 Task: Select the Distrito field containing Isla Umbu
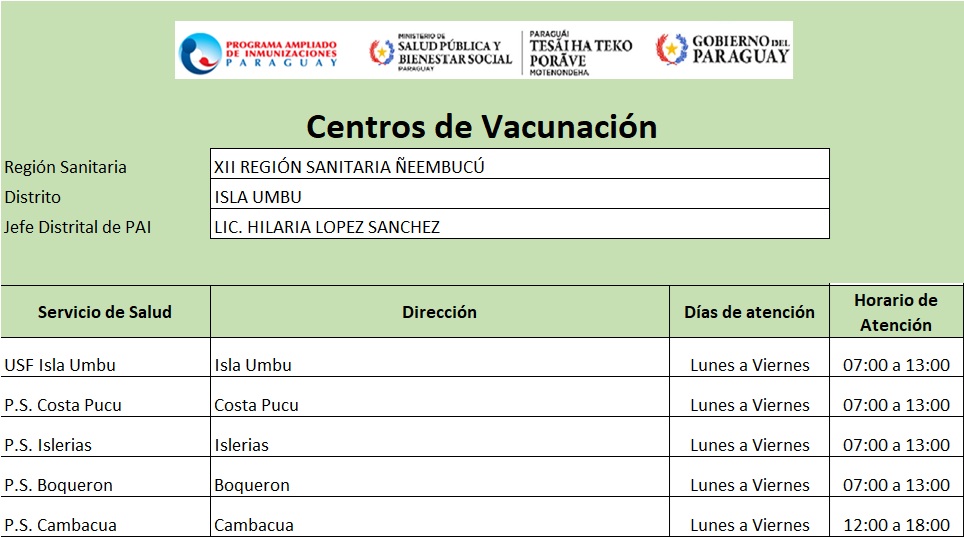point(520,197)
